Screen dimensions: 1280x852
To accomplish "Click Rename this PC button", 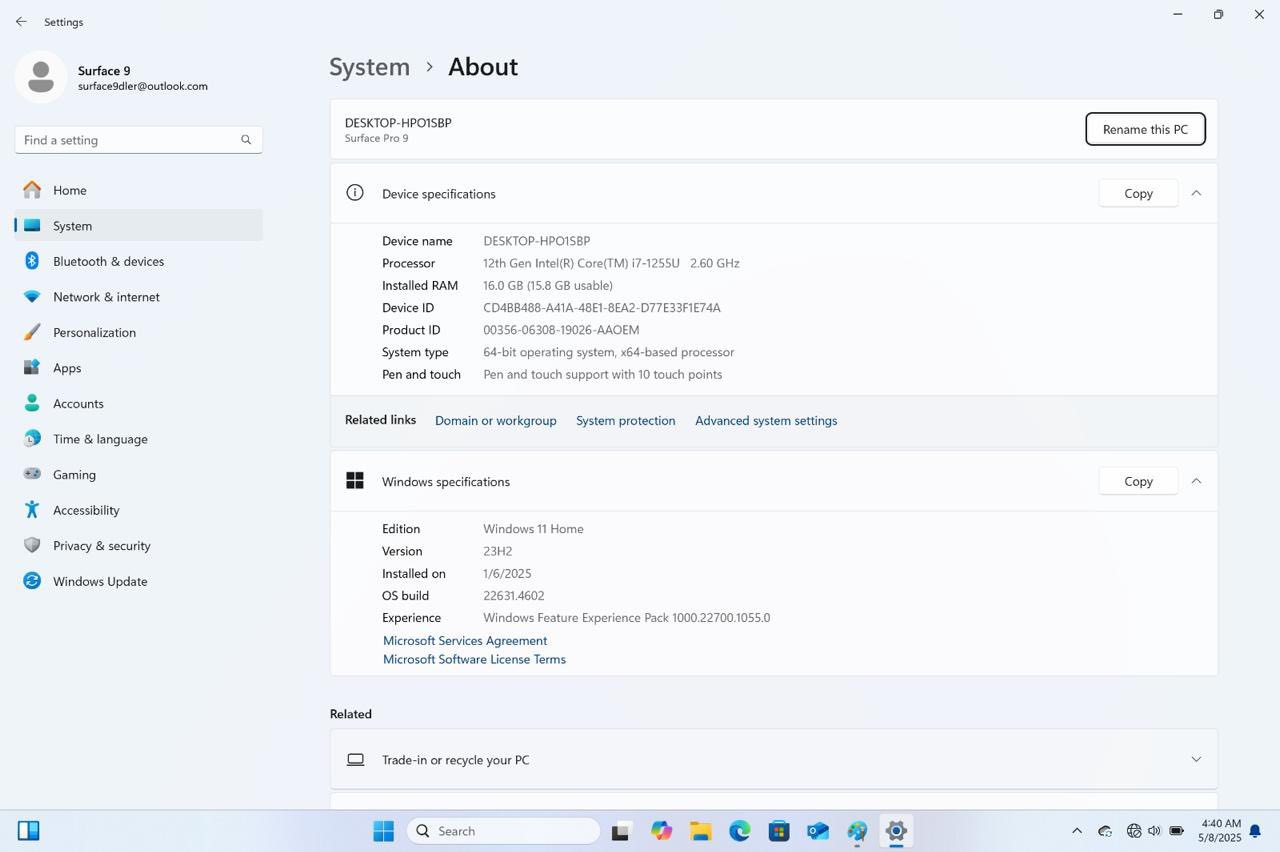I will click(x=1145, y=129).
